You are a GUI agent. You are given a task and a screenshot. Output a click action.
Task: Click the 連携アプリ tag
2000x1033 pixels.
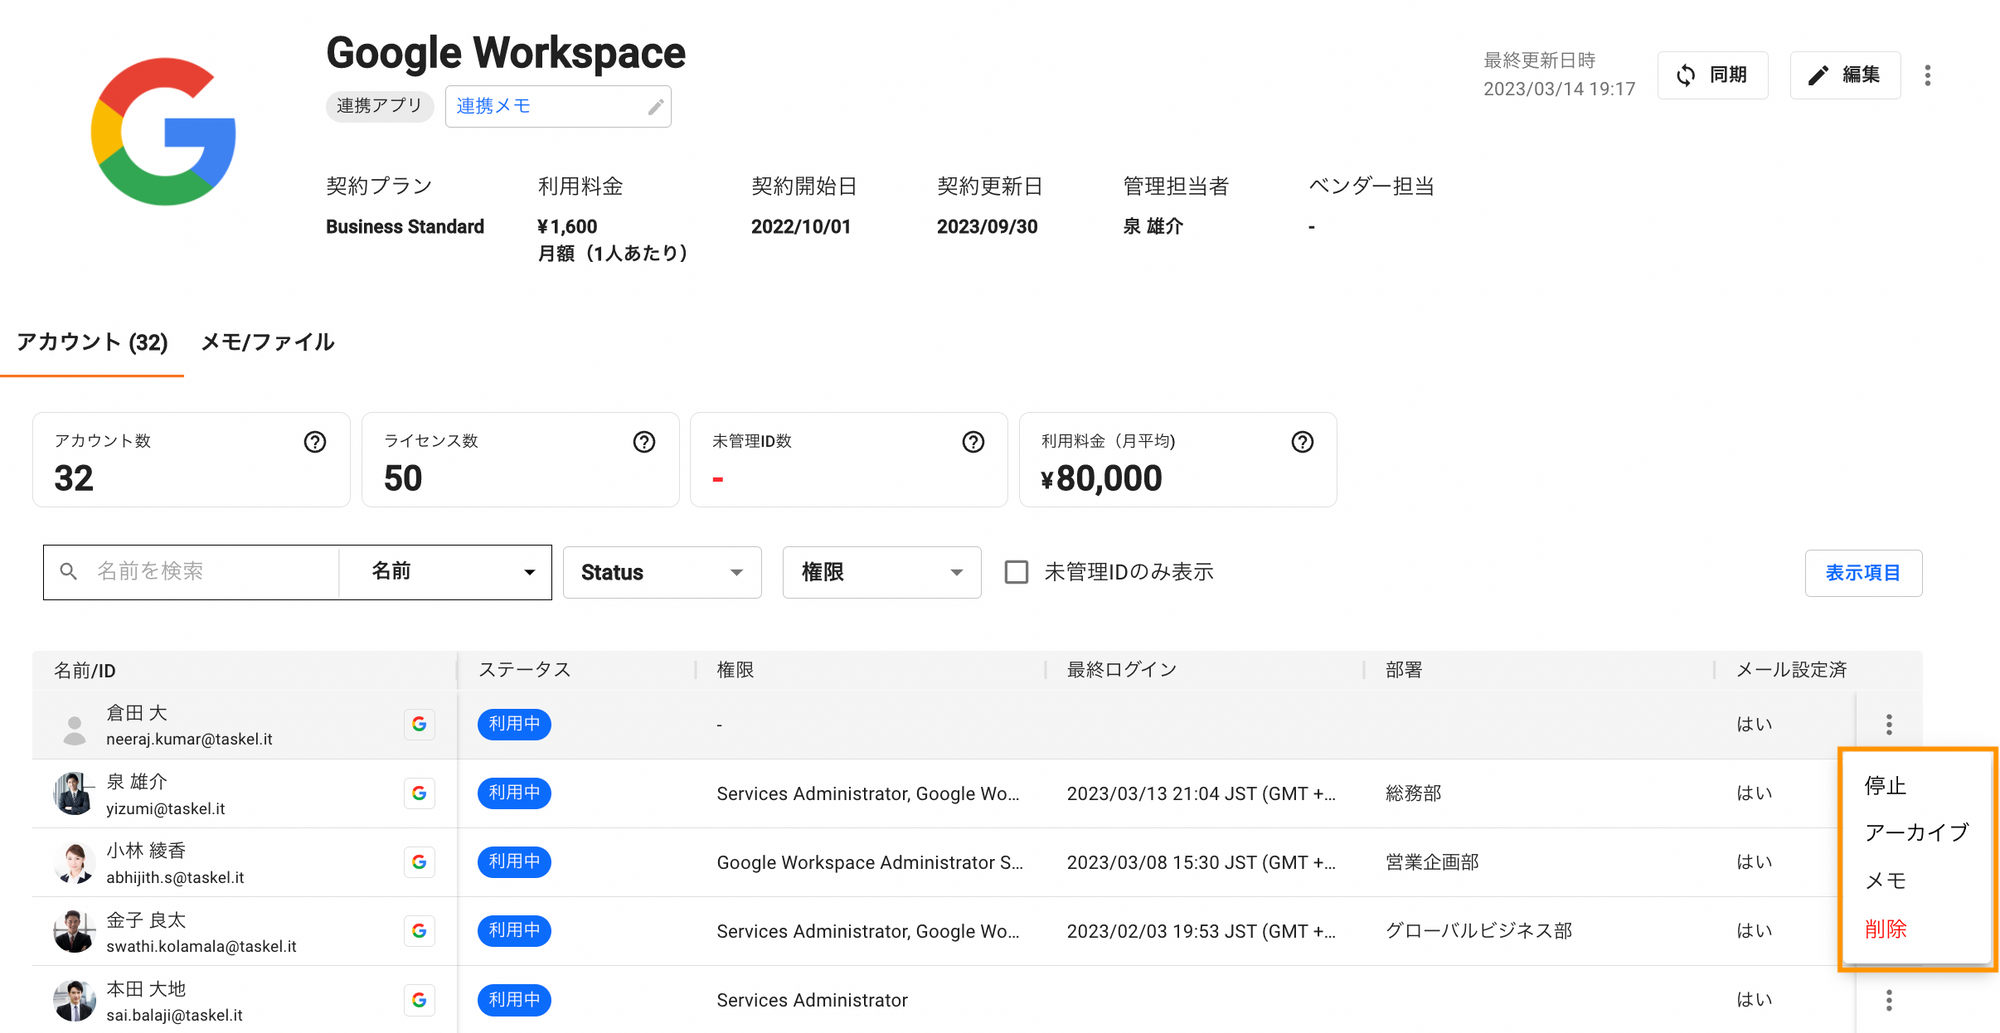pos(379,106)
